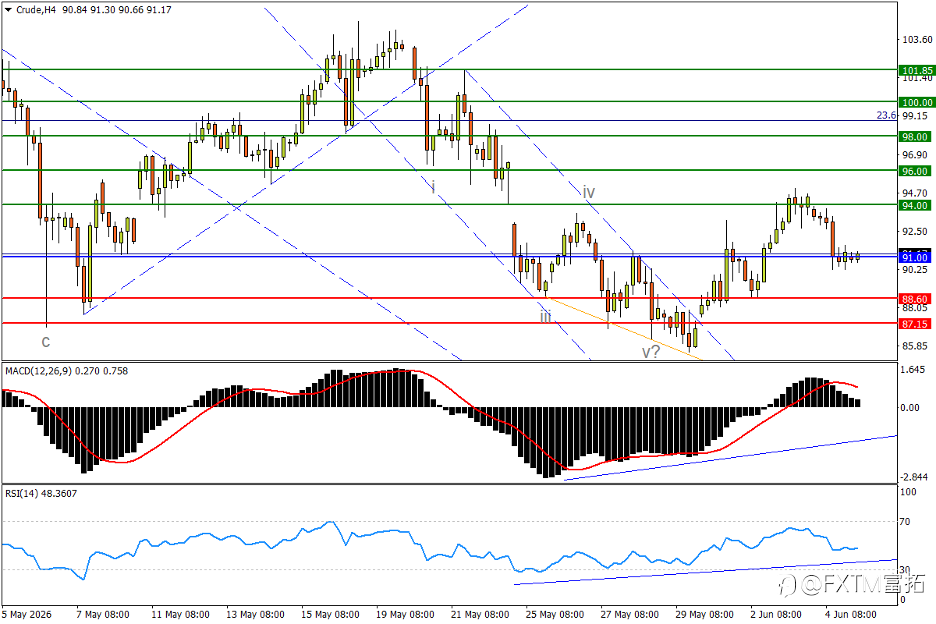Select the red 87.15 support level label
Viewport: 936px width, 624px height.
[x=915, y=324]
